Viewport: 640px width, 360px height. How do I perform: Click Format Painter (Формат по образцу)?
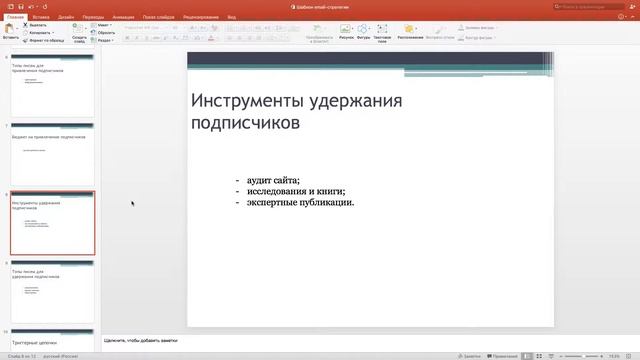coord(44,40)
